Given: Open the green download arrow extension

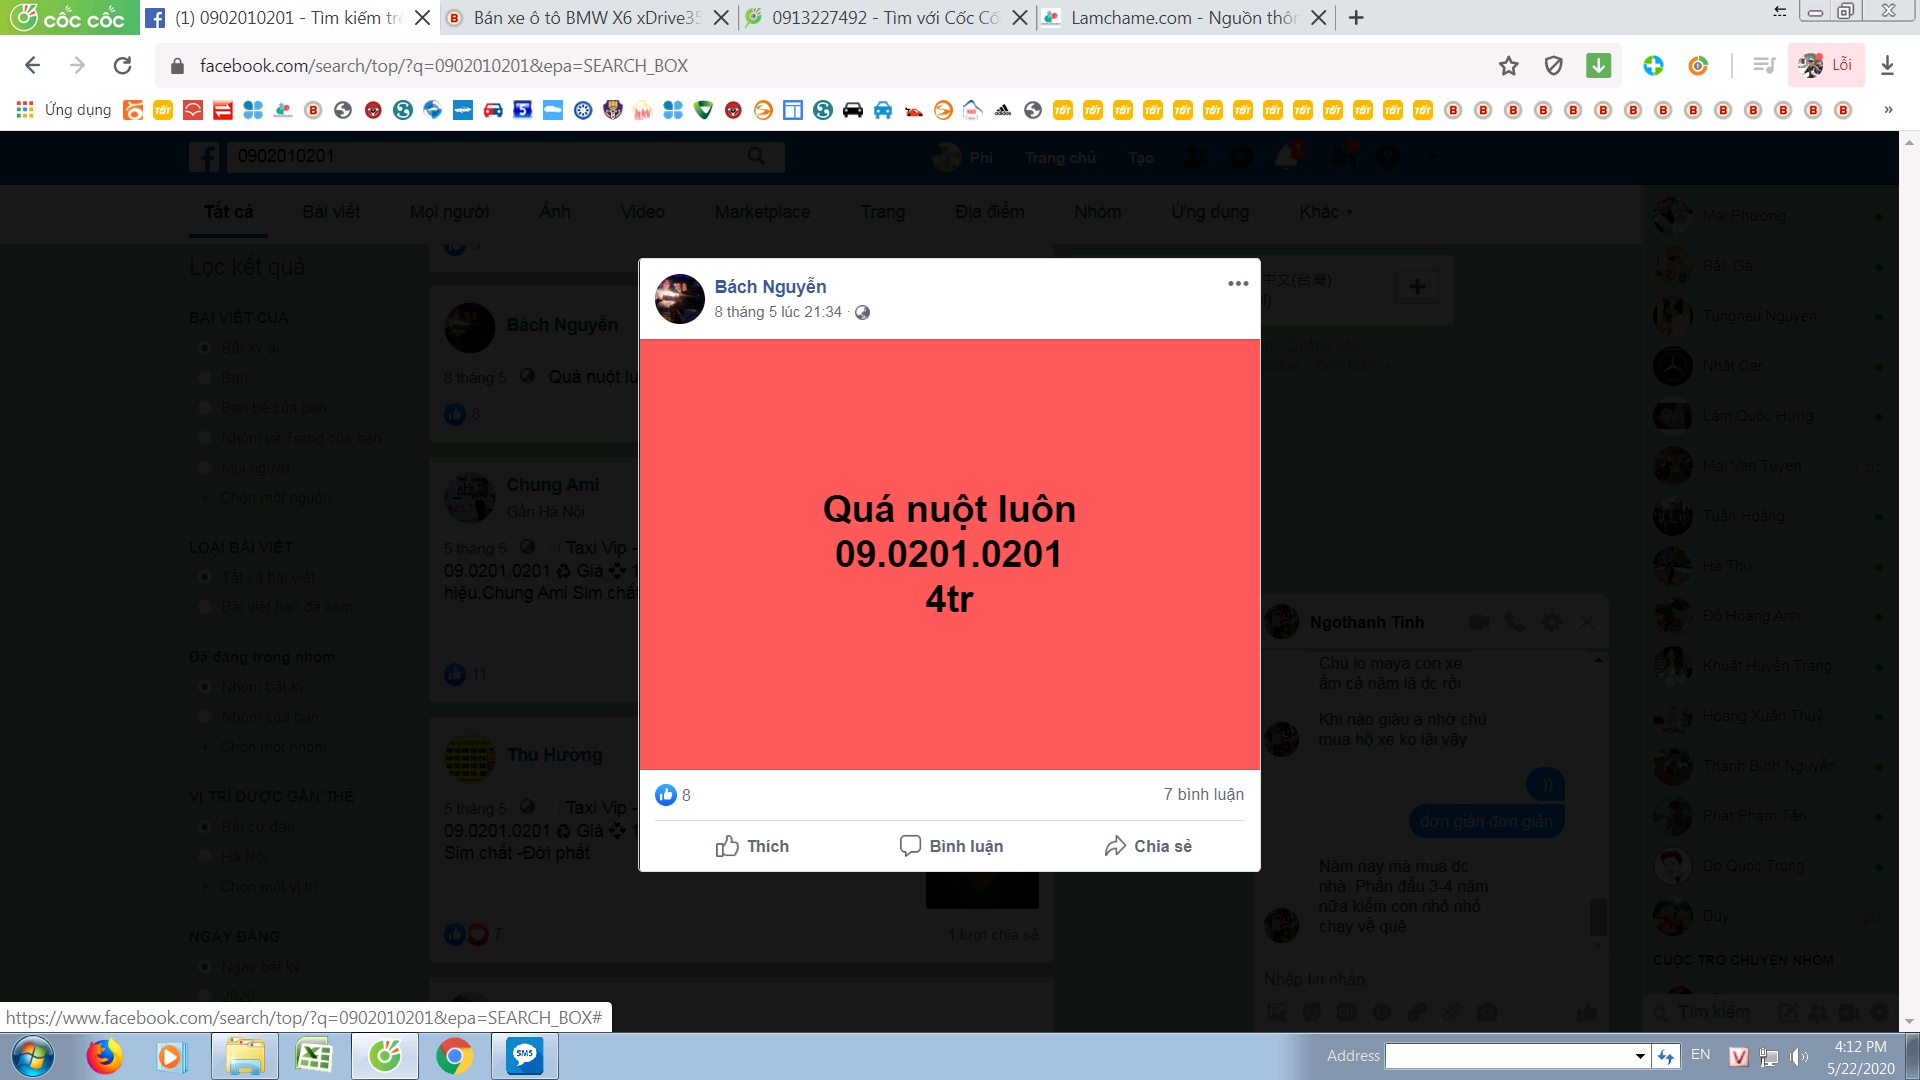Looking at the screenshot, I should (x=1598, y=66).
